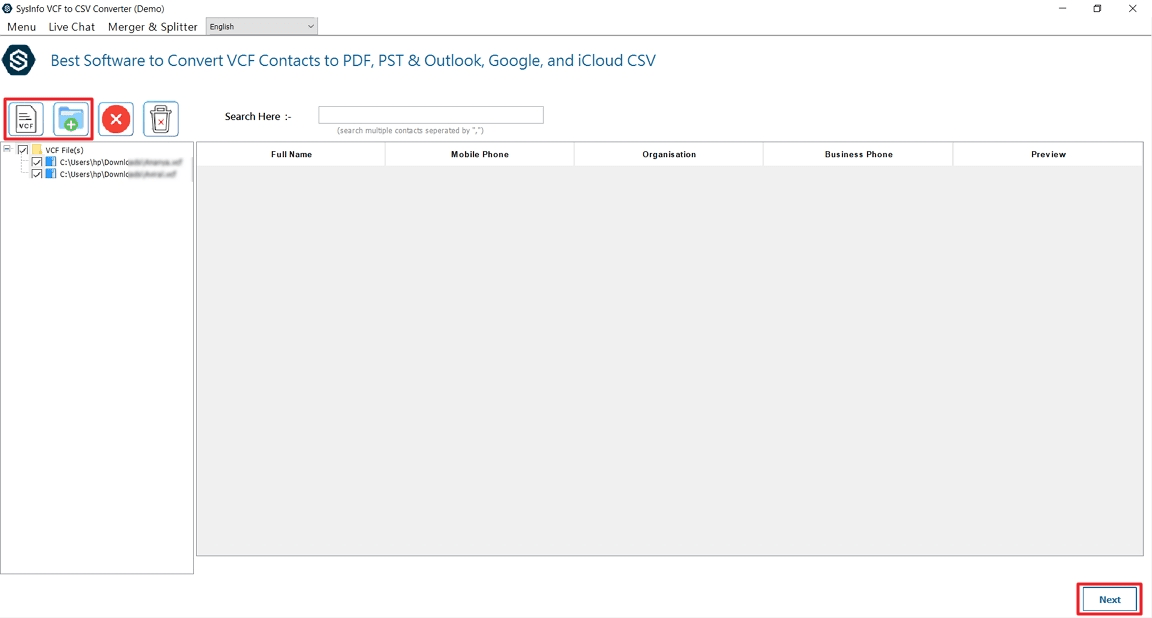Click the Search Here input field
Viewport: 1152px width, 618px height.
pyautogui.click(x=431, y=115)
